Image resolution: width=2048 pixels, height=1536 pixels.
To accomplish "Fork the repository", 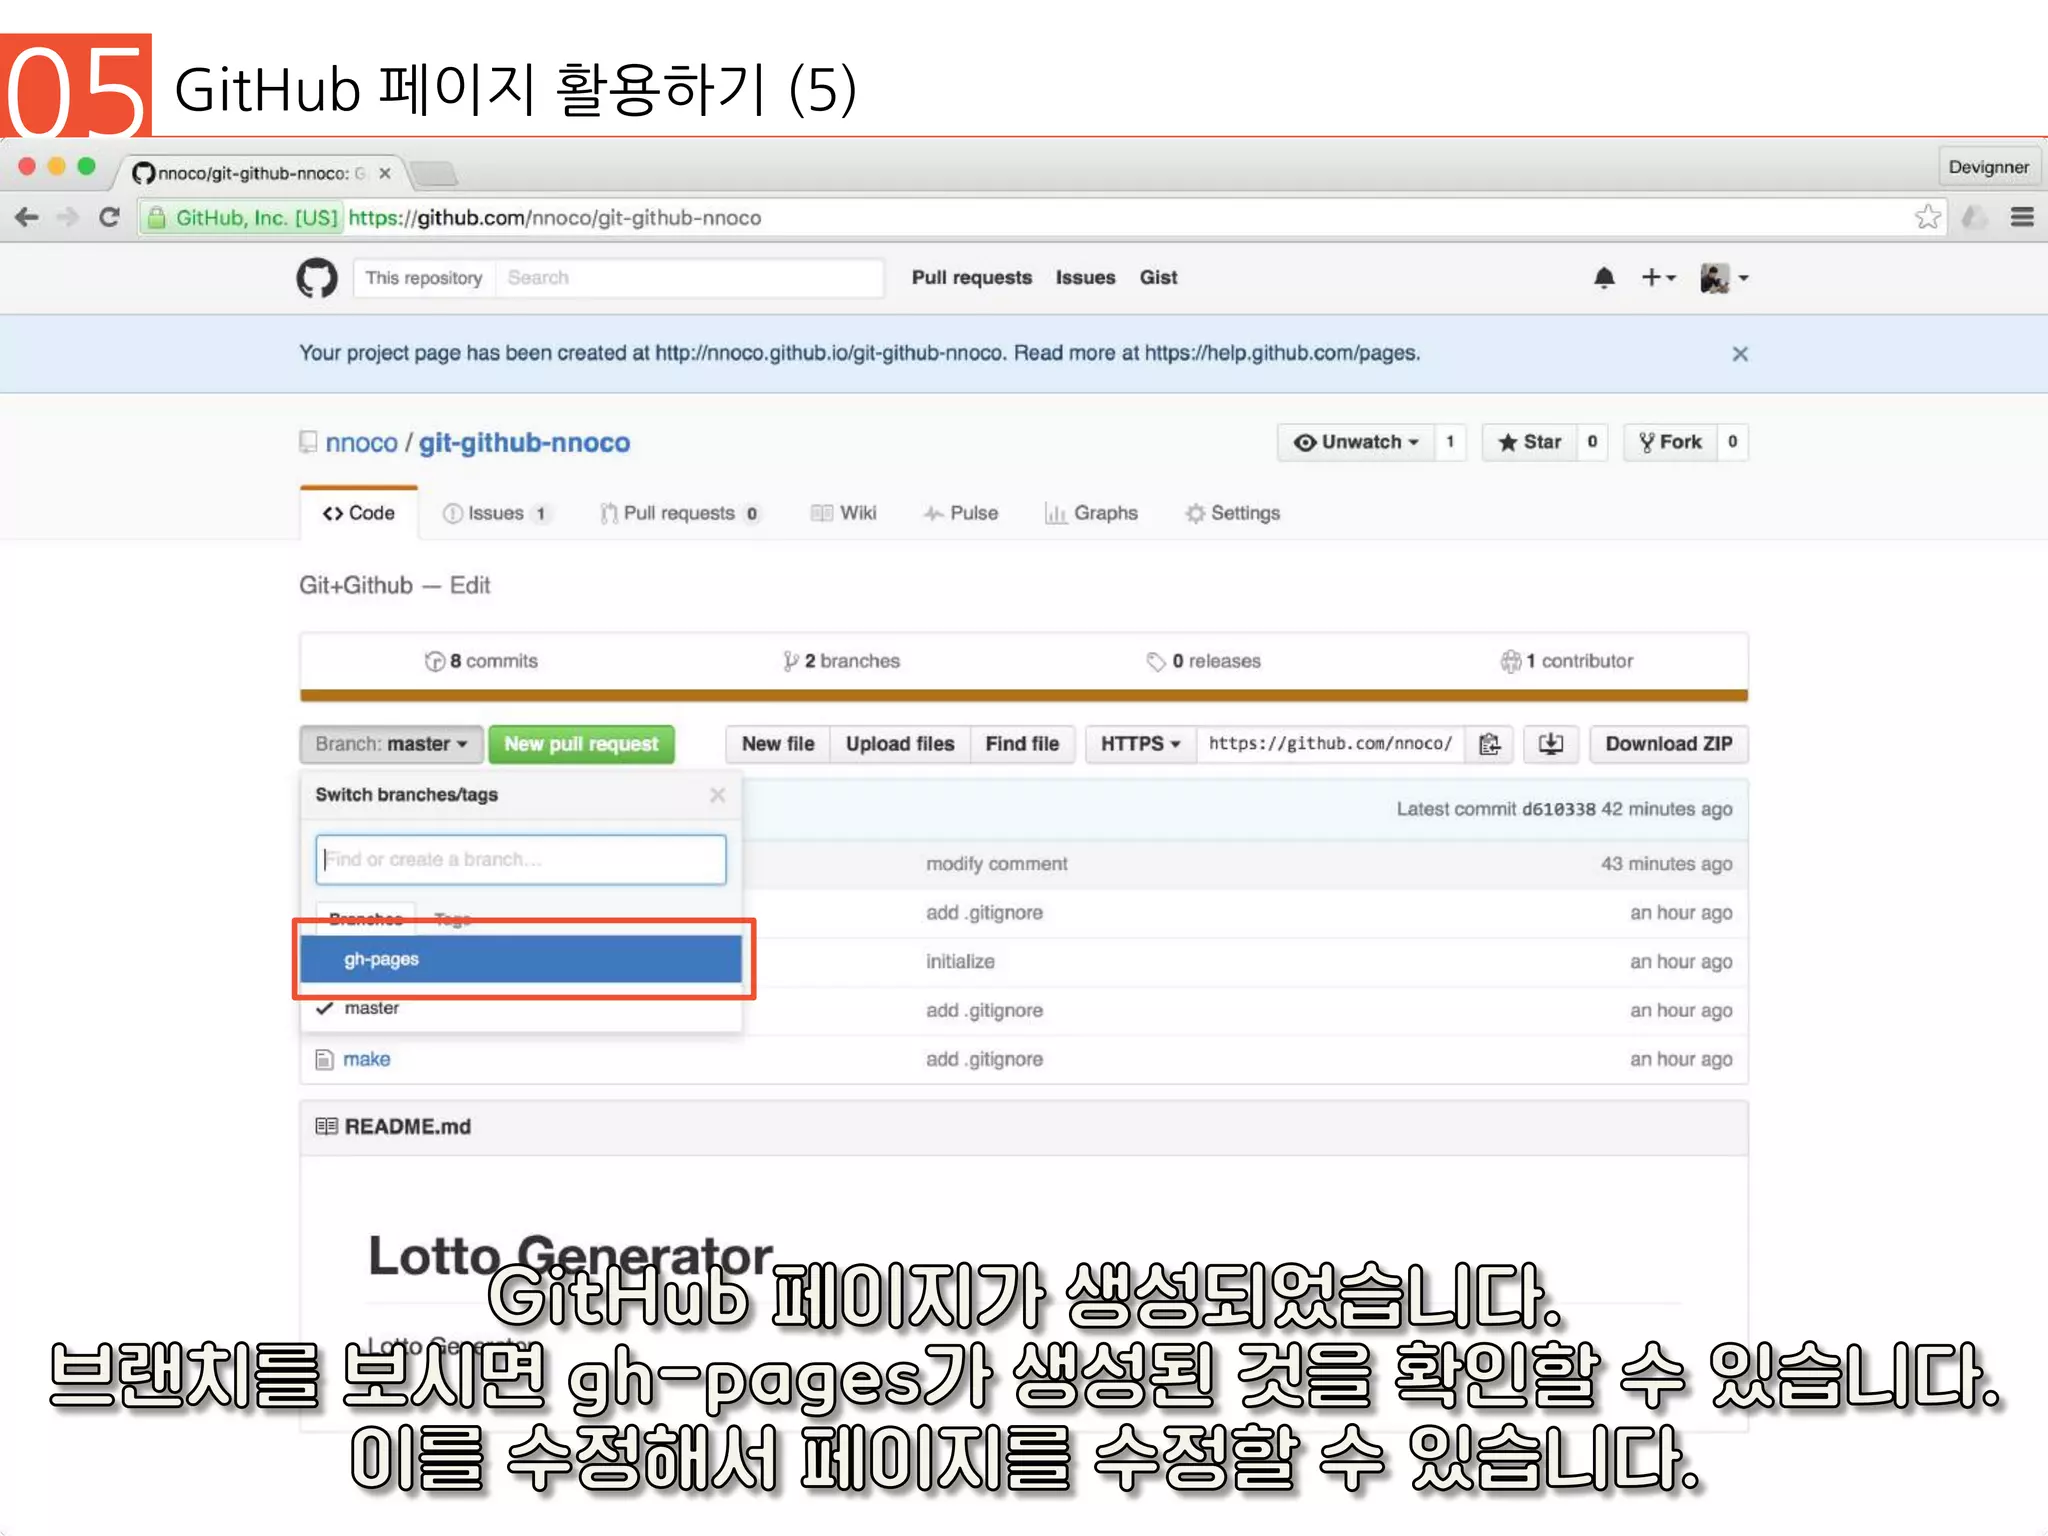I will pyautogui.click(x=1670, y=442).
